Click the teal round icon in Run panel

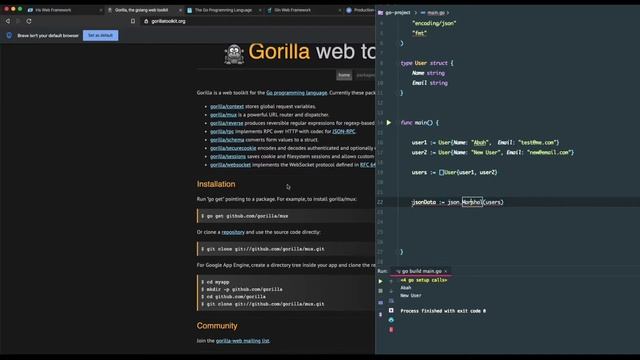point(391,320)
